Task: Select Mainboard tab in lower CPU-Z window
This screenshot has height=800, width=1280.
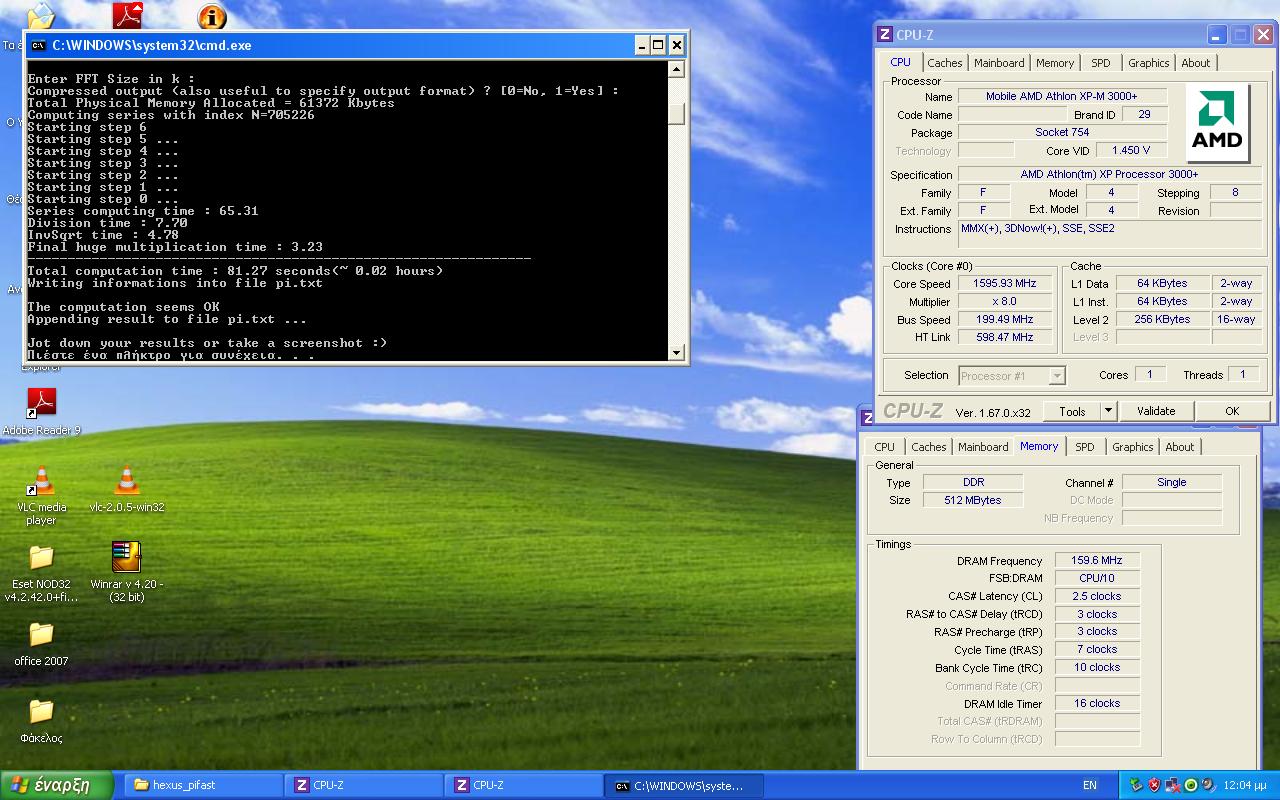Action: (x=983, y=447)
